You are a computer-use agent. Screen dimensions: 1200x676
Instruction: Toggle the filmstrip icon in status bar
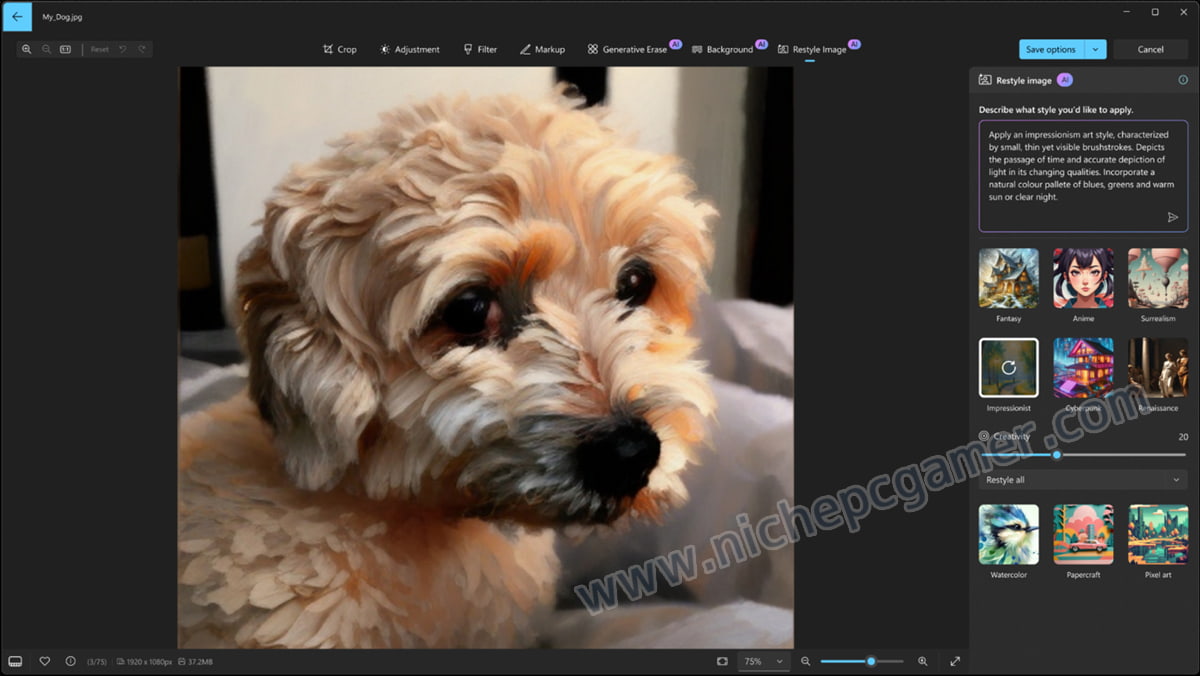tap(15, 661)
